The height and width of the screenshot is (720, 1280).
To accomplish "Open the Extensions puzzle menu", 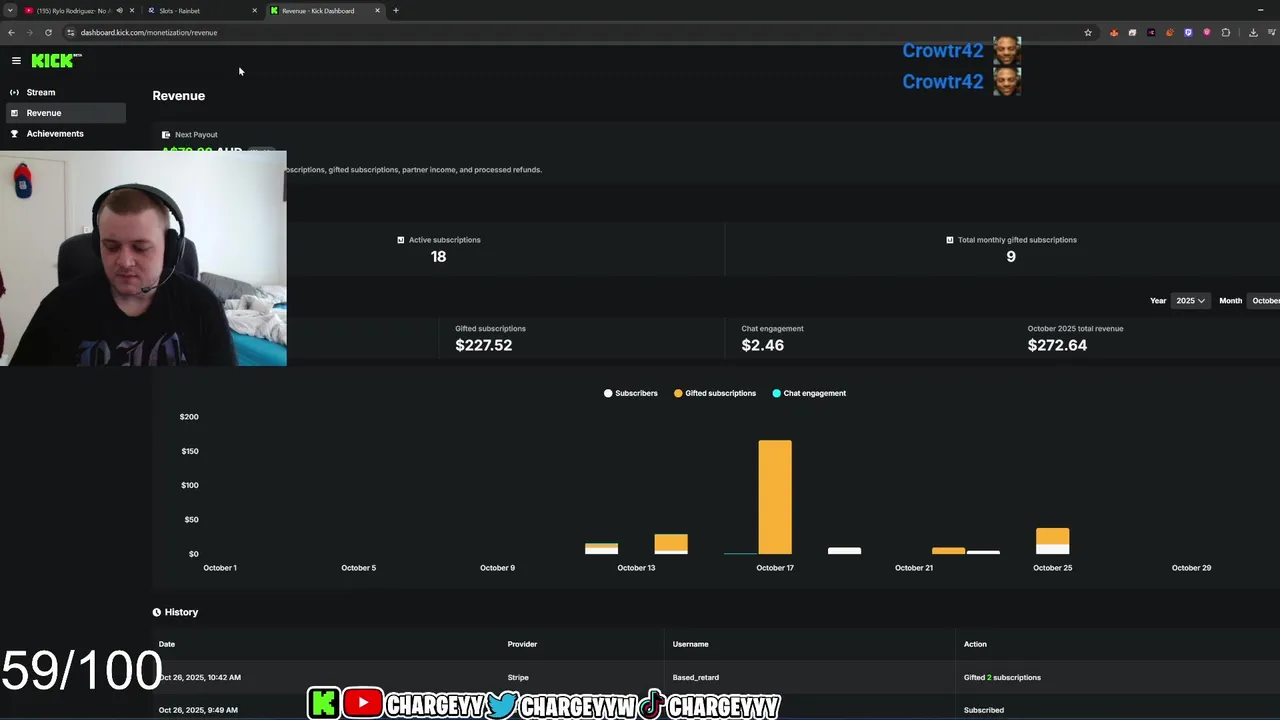I will click(x=1226, y=32).
